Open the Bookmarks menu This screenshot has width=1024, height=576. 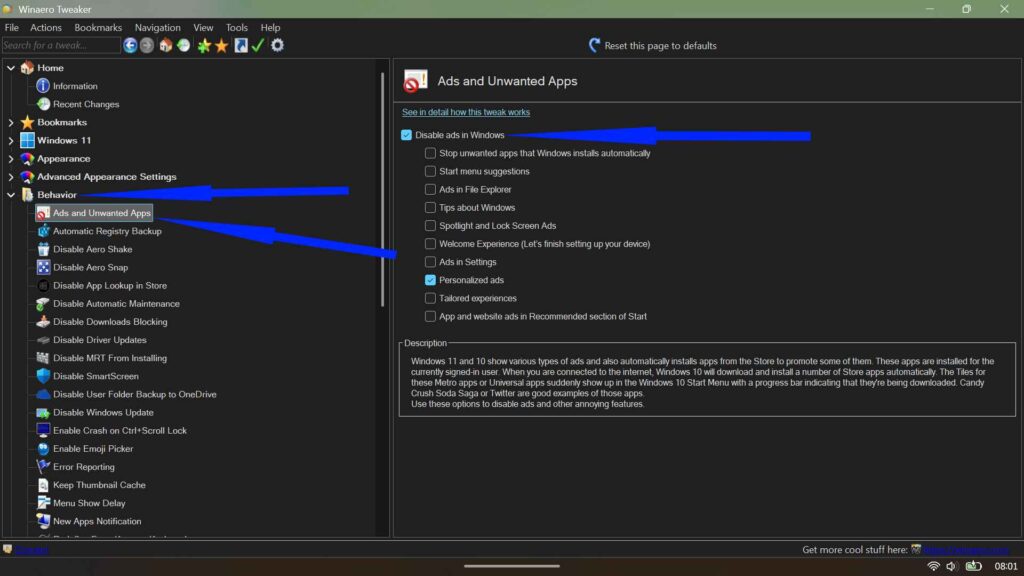(x=98, y=27)
